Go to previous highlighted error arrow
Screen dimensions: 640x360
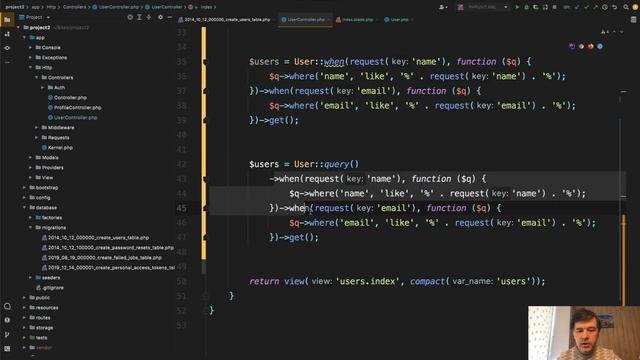[614, 31]
